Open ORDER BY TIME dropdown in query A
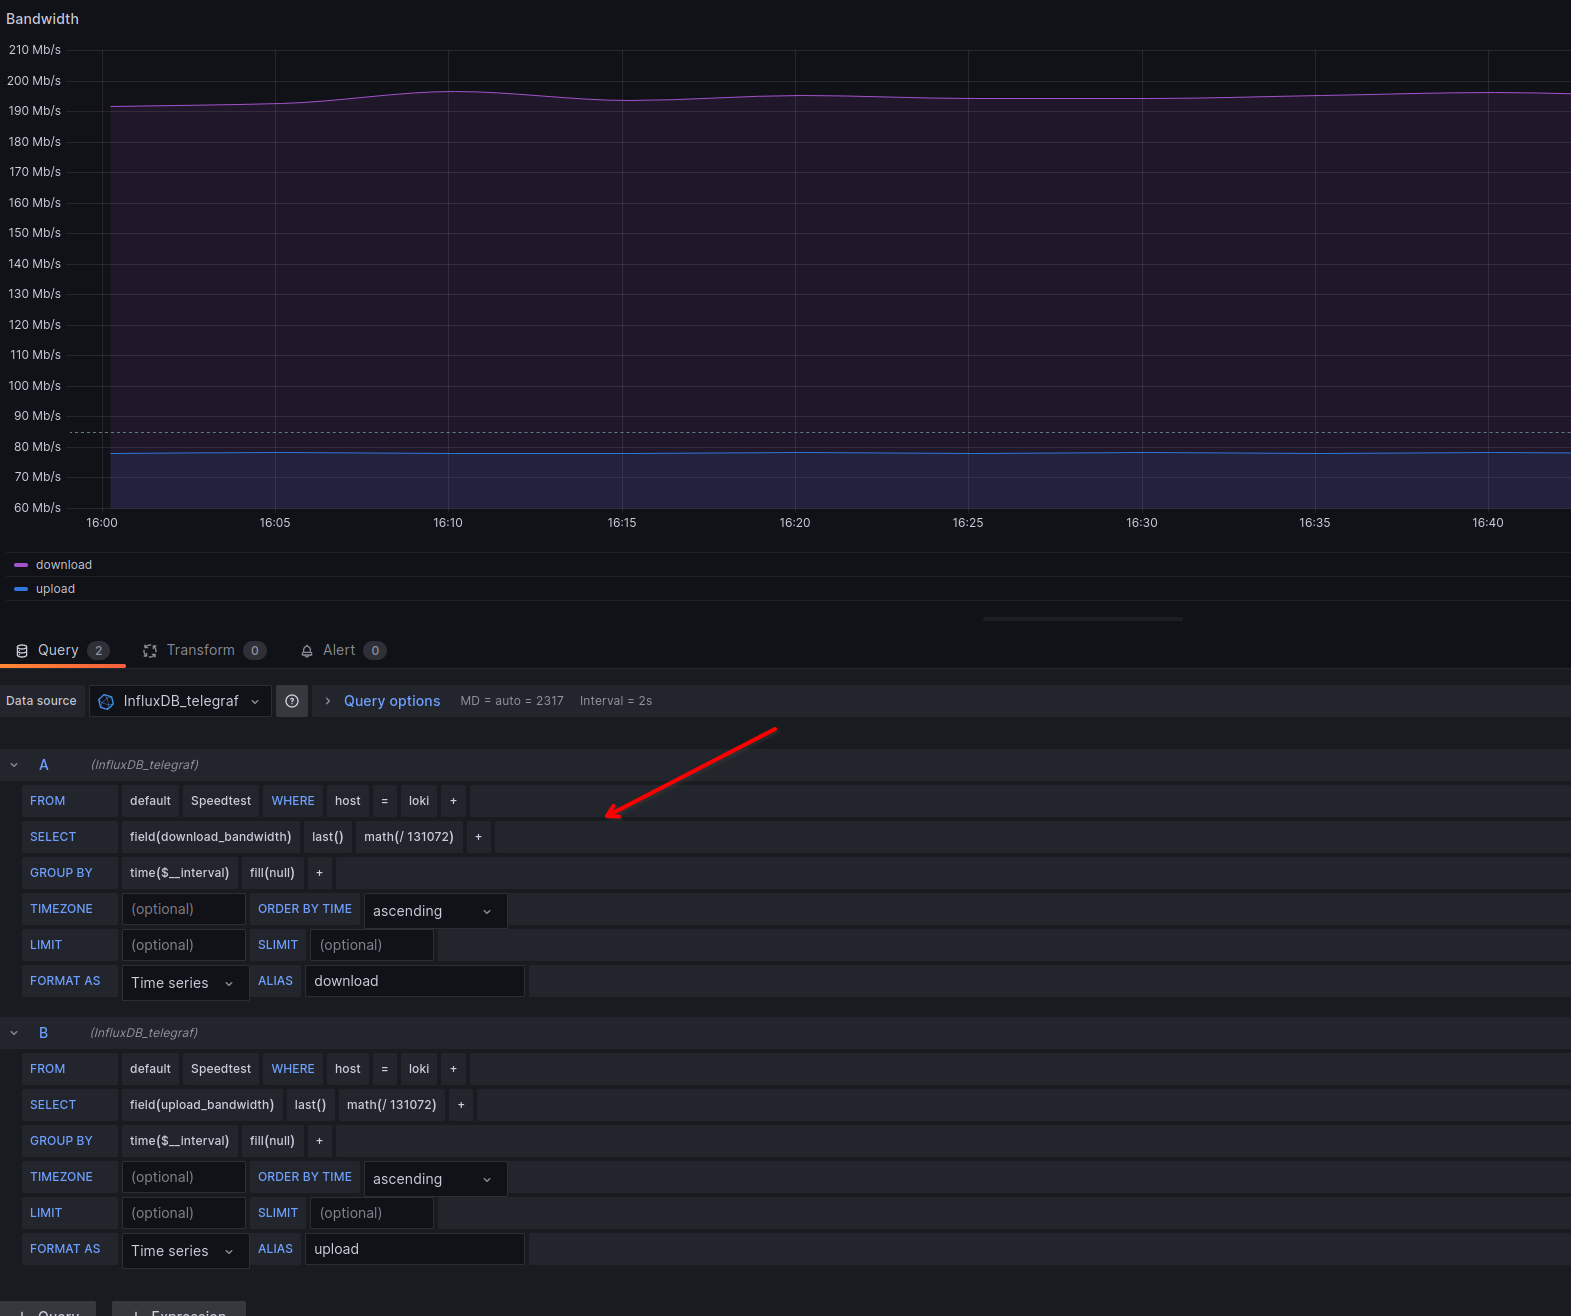The width and height of the screenshot is (1571, 1316). coord(435,911)
